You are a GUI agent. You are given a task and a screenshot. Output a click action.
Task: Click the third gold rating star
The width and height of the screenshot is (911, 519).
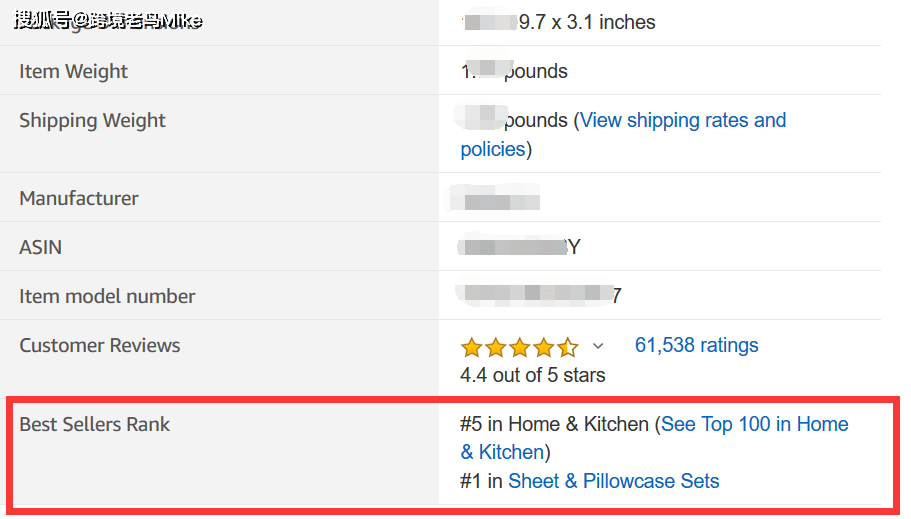(x=519, y=348)
